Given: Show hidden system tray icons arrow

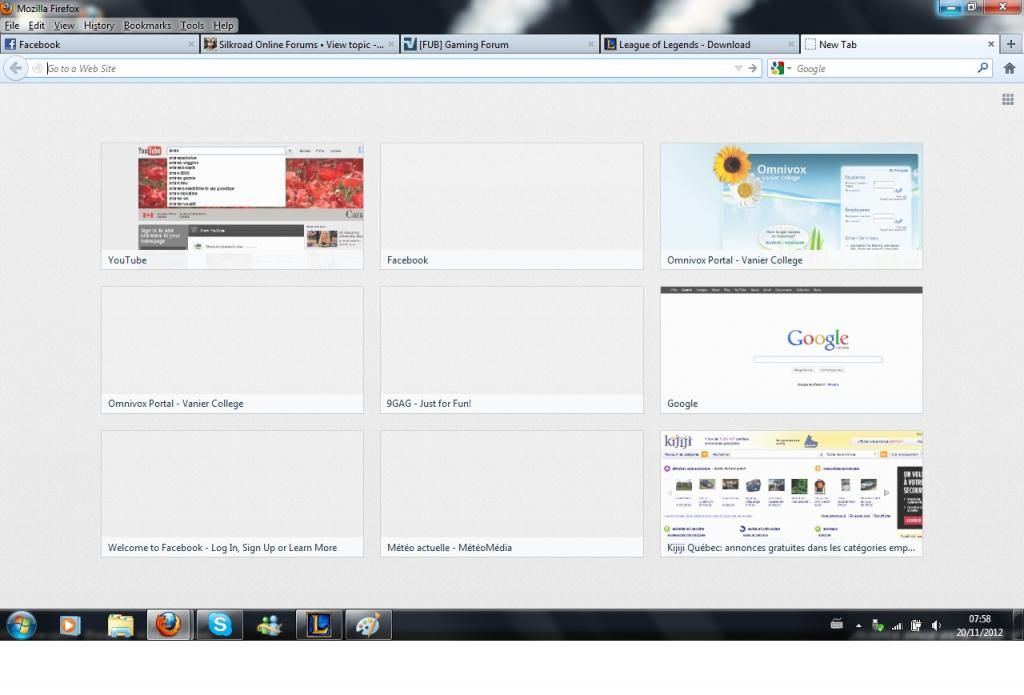Looking at the screenshot, I should click(x=858, y=626).
